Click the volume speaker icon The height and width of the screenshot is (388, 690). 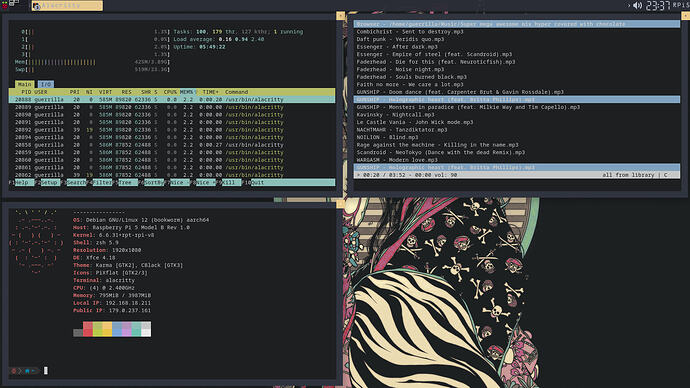(637, 5)
